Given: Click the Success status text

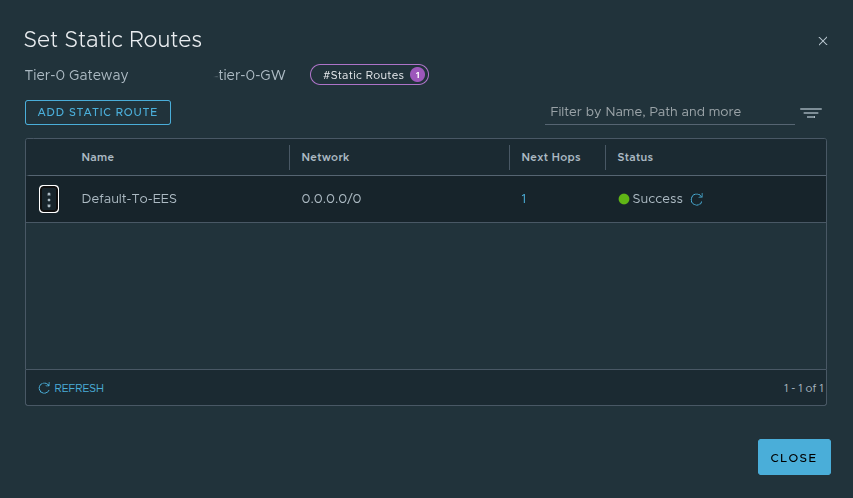Looking at the screenshot, I should click(657, 199).
